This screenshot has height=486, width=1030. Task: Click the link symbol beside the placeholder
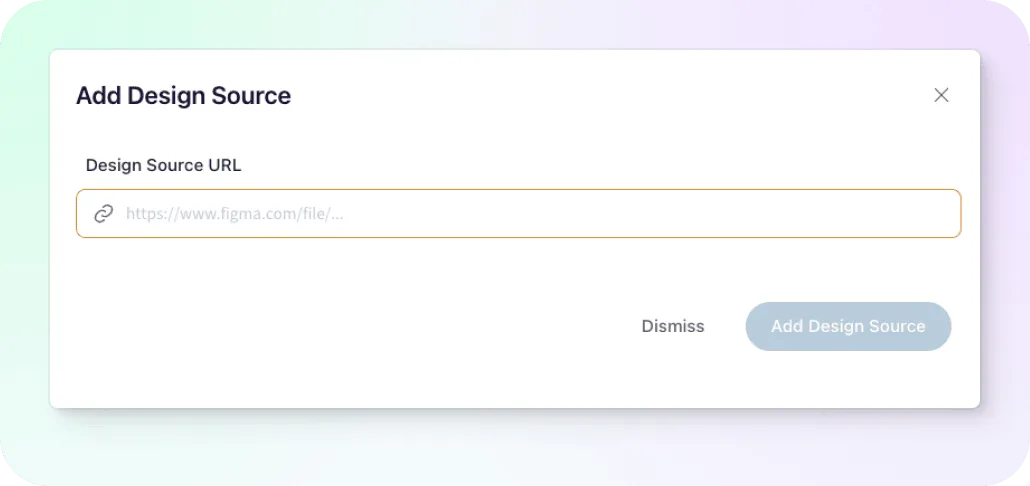pyautogui.click(x=103, y=213)
